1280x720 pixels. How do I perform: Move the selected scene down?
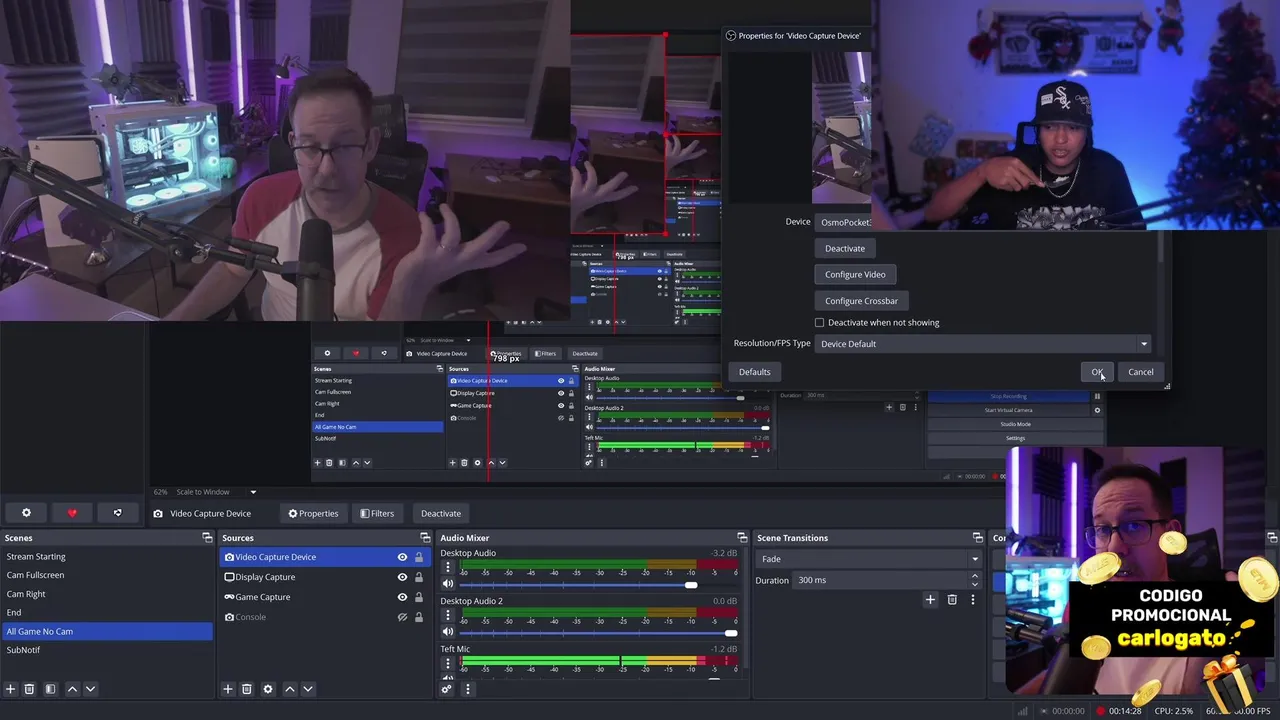point(90,689)
